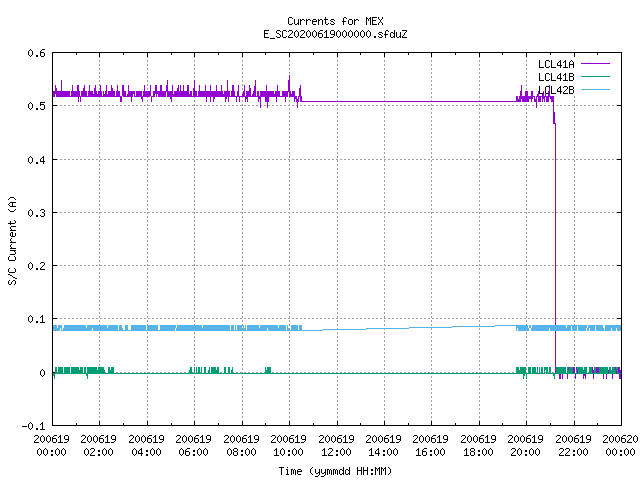Click the '200619 18:00' x-axis tick label

[478, 446]
